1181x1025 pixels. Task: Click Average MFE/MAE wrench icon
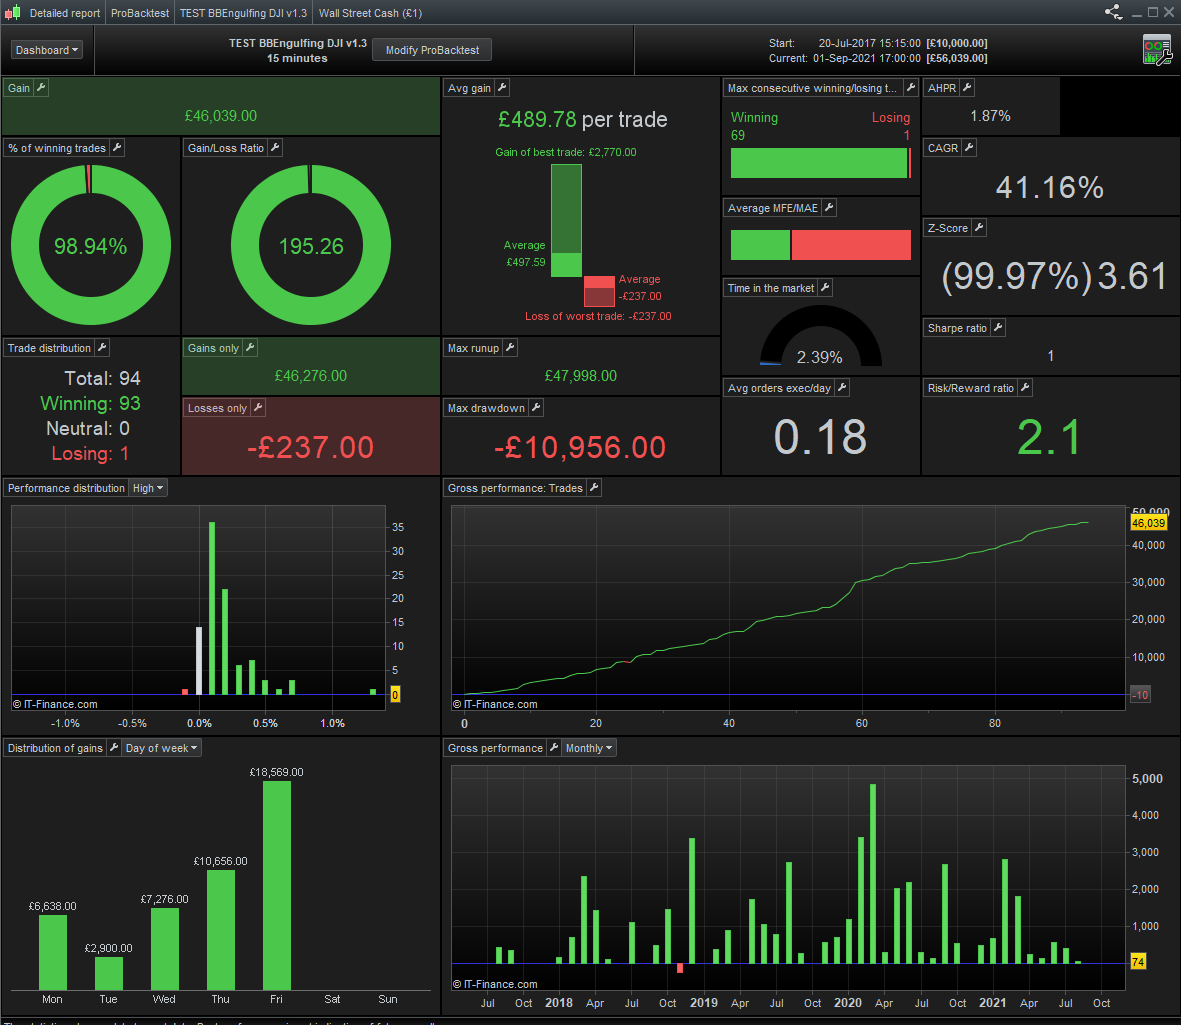point(829,208)
